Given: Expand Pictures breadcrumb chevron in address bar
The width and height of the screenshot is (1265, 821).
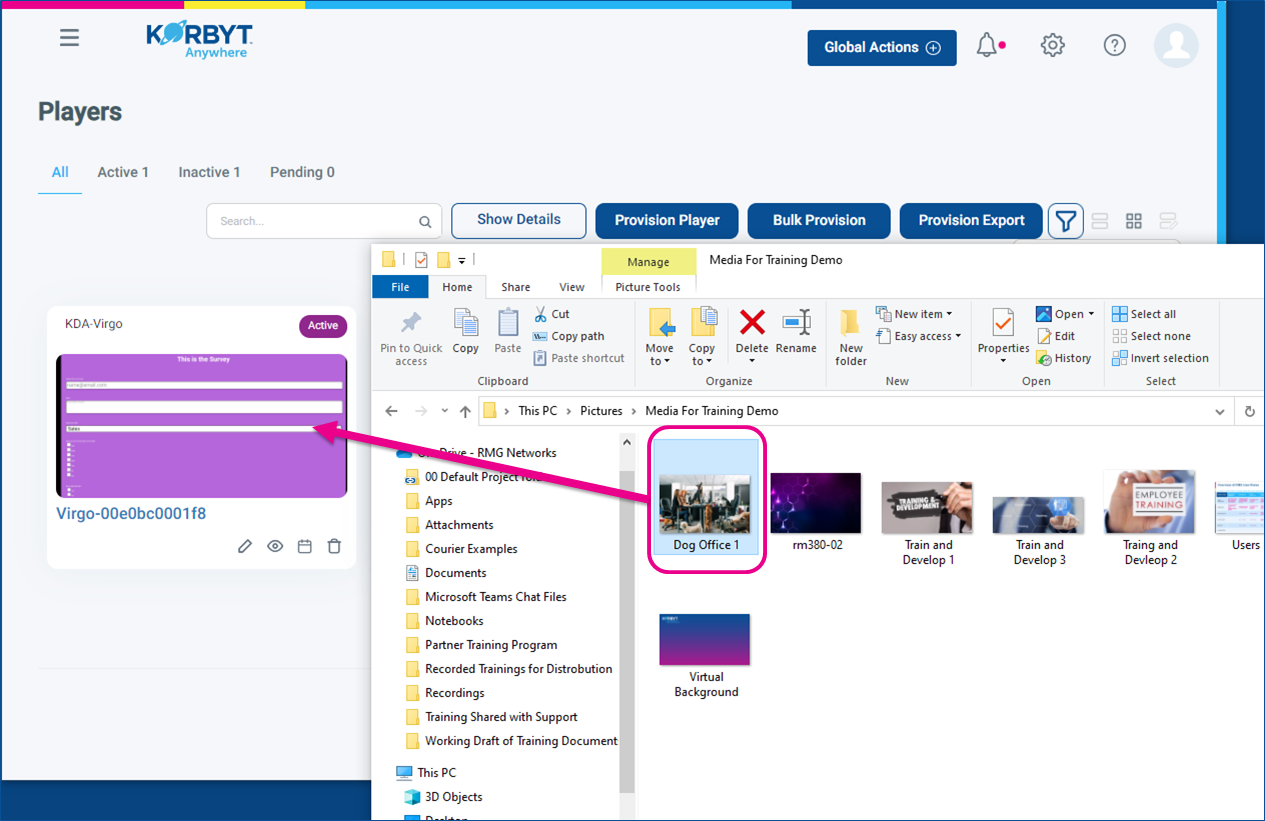Looking at the screenshot, I should point(634,411).
